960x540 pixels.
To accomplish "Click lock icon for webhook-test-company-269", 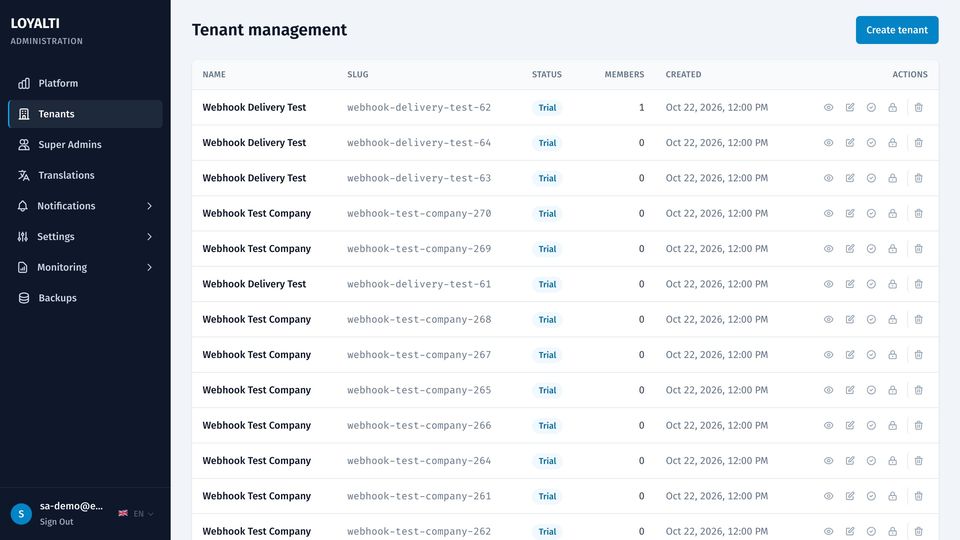I will tap(893, 249).
